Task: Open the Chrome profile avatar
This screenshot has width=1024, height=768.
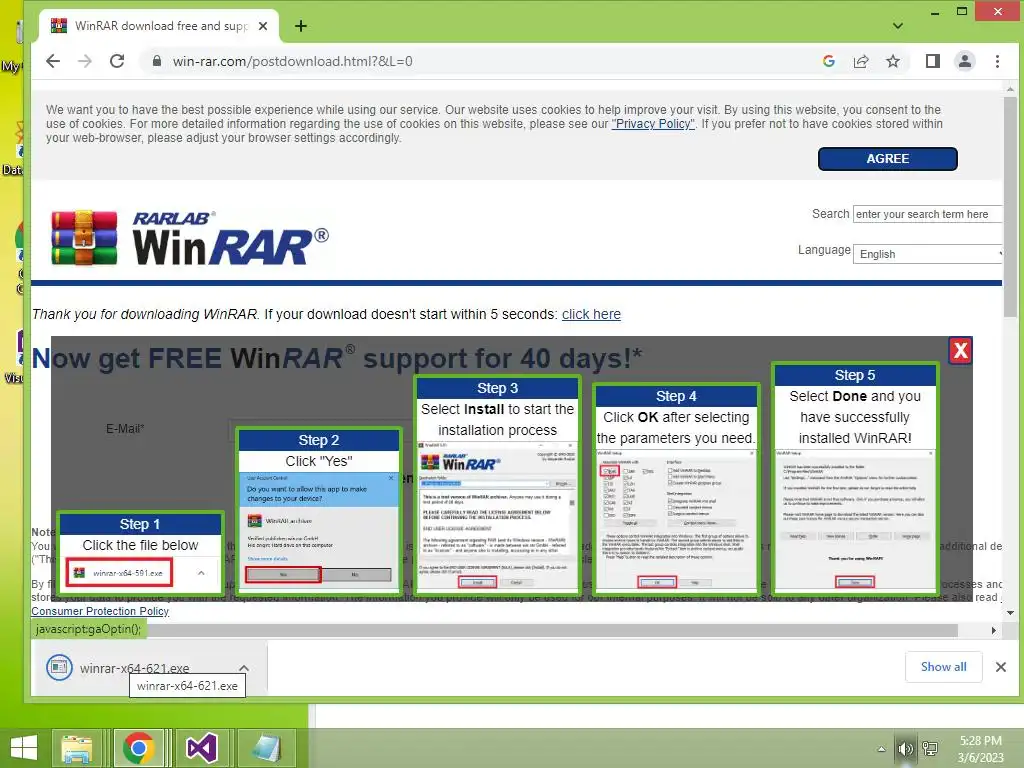Action: (x=965, y=61)
